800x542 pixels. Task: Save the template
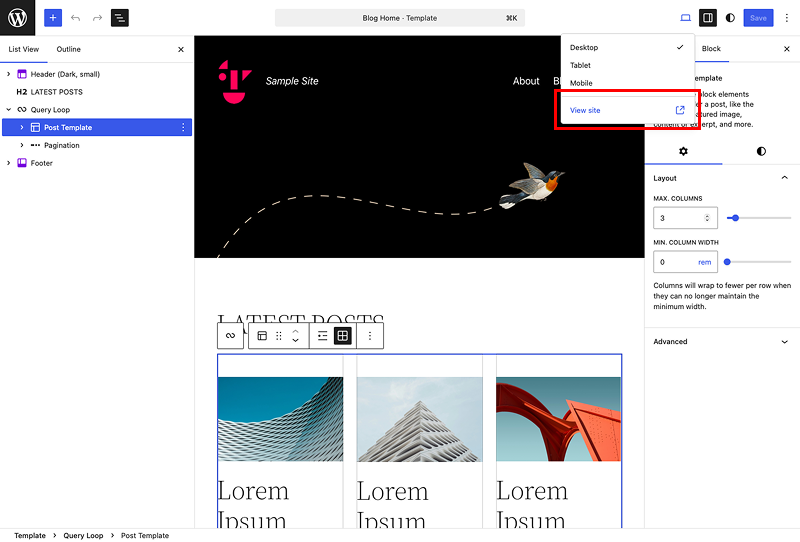[x=758, y=18]
